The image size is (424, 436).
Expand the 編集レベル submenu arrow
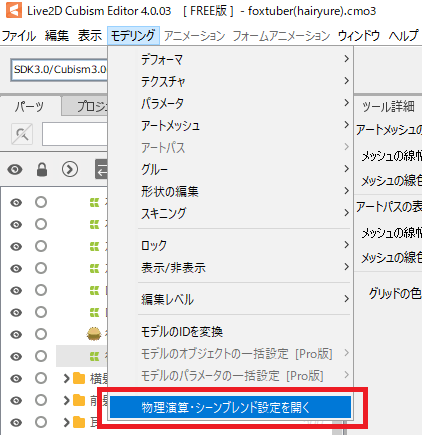coord(347,299)
